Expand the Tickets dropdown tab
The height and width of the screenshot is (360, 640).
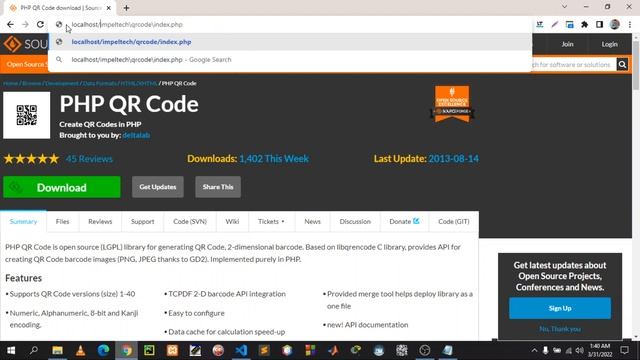tap(271, 222)
